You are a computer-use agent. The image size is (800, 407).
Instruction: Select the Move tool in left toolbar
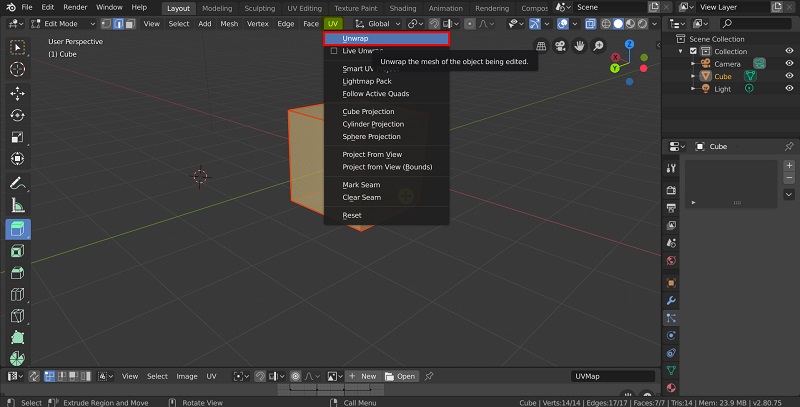(17, 93)
